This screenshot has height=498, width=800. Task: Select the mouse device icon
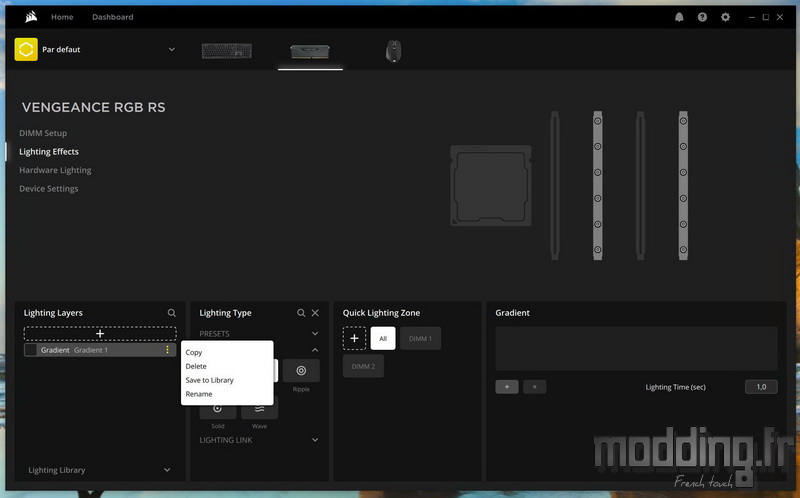click(393, 51)
